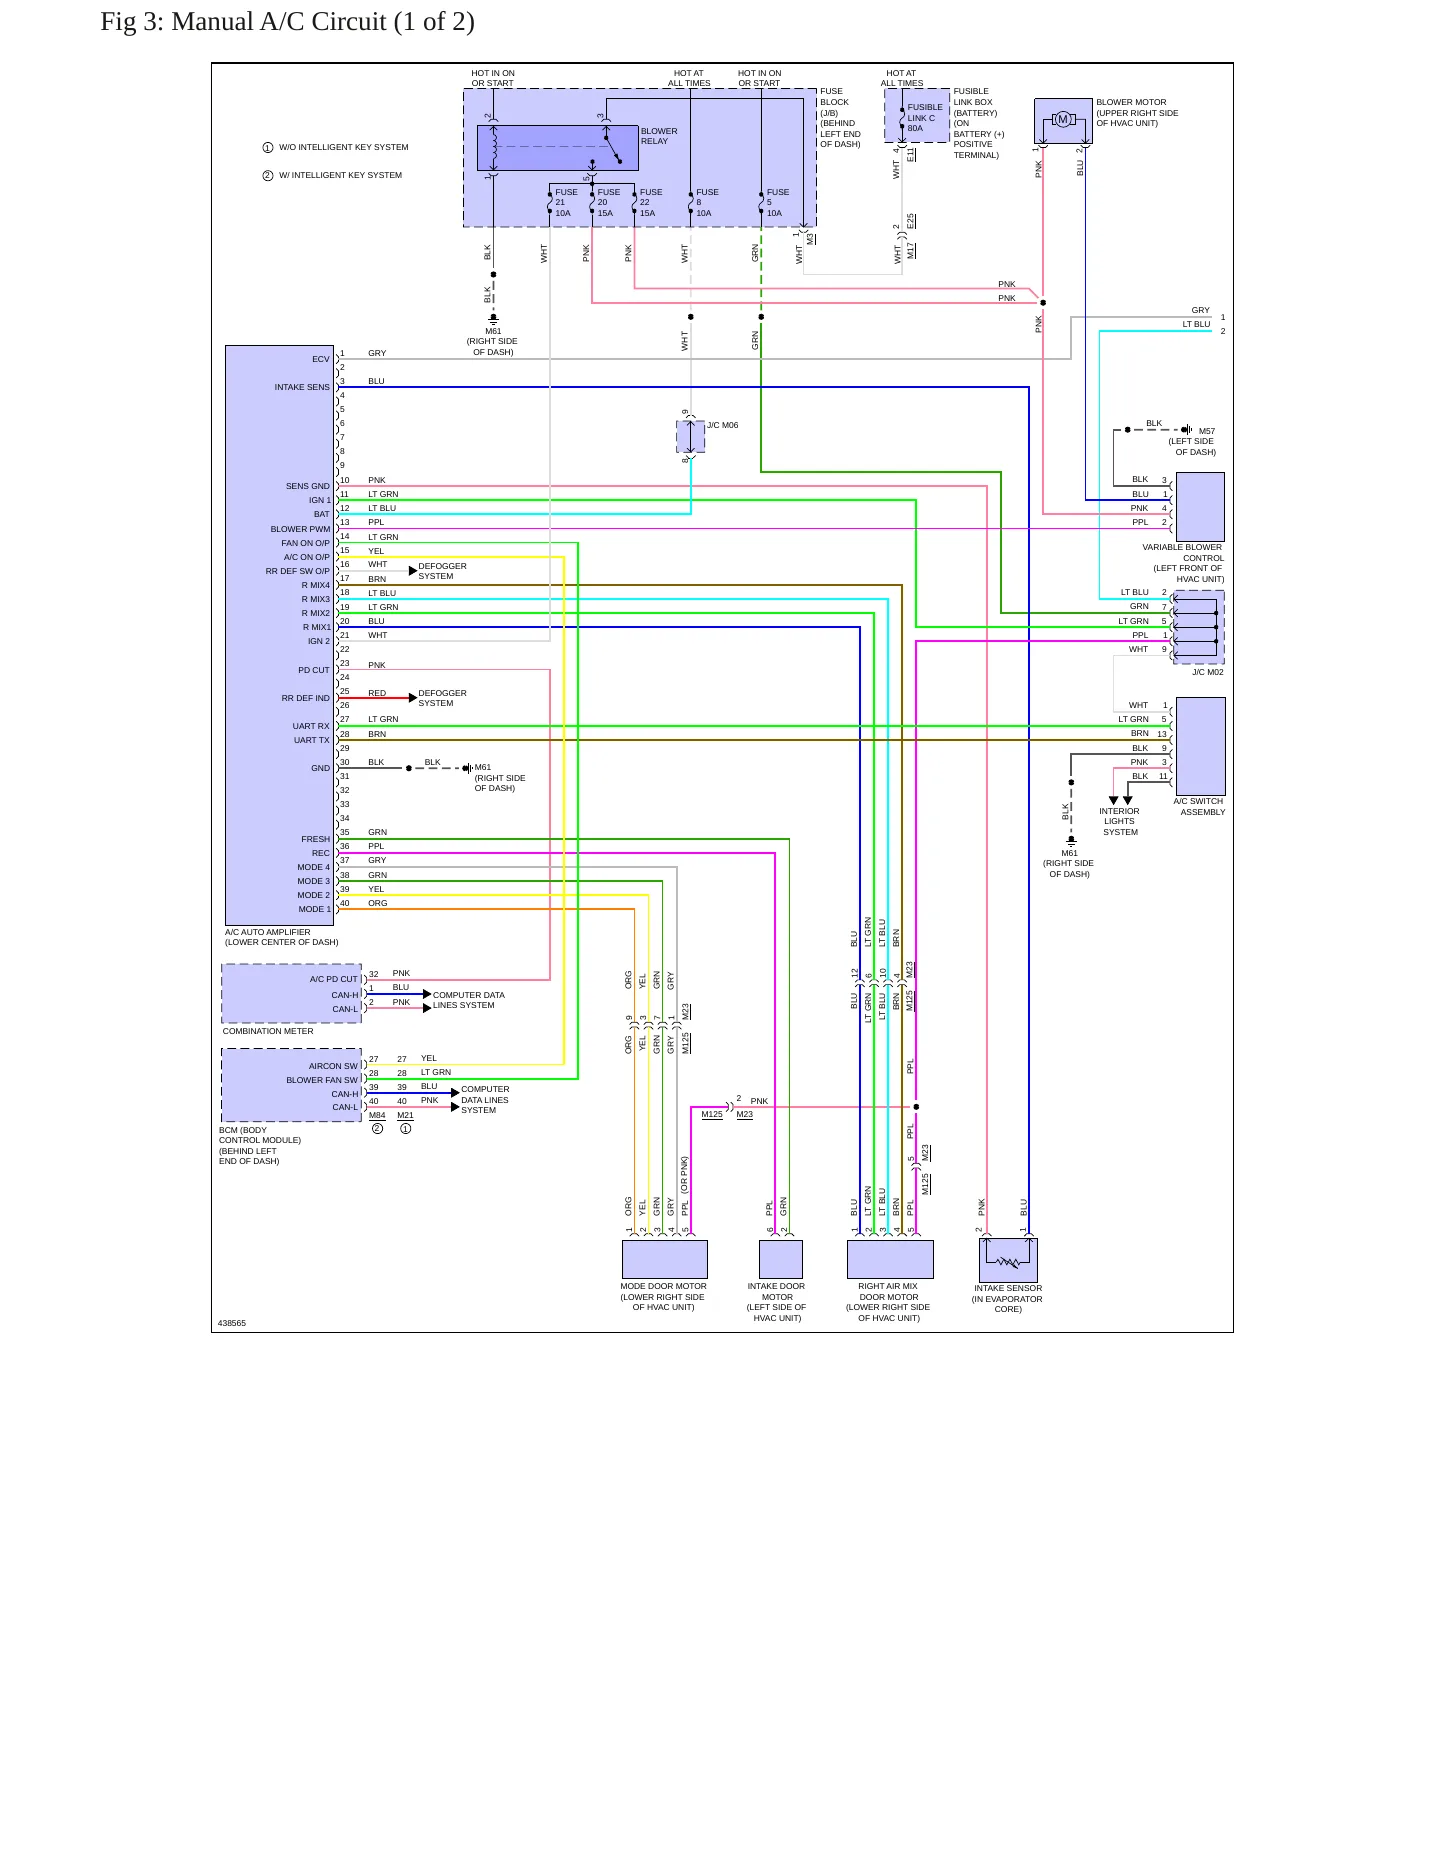1445x1870 pixels.
Task: Click the 'FRESH' pin label
Action: (x=315, y=840)
